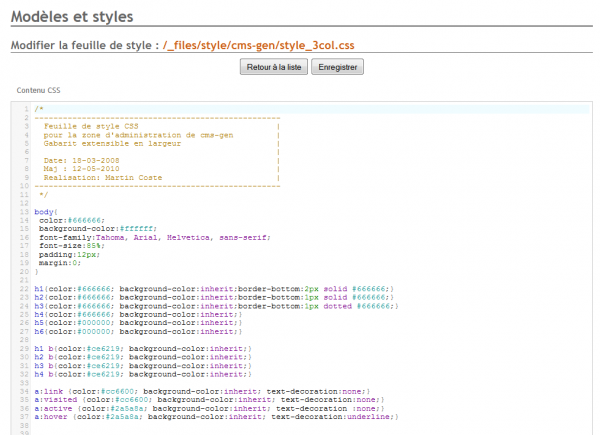Image resolution: width=600 pixels, height=435 pixels.
Task: Click the a:visited rule line
Action: tap(209, 400)
